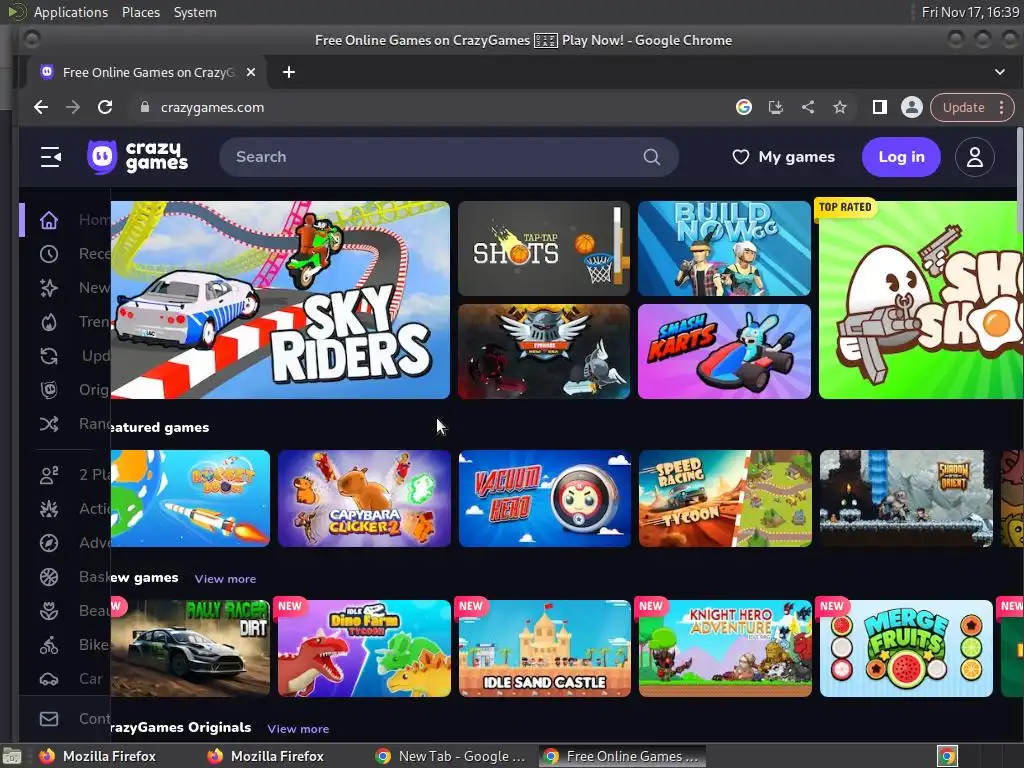Toggle Chrome side panel icon

(880, 107)
